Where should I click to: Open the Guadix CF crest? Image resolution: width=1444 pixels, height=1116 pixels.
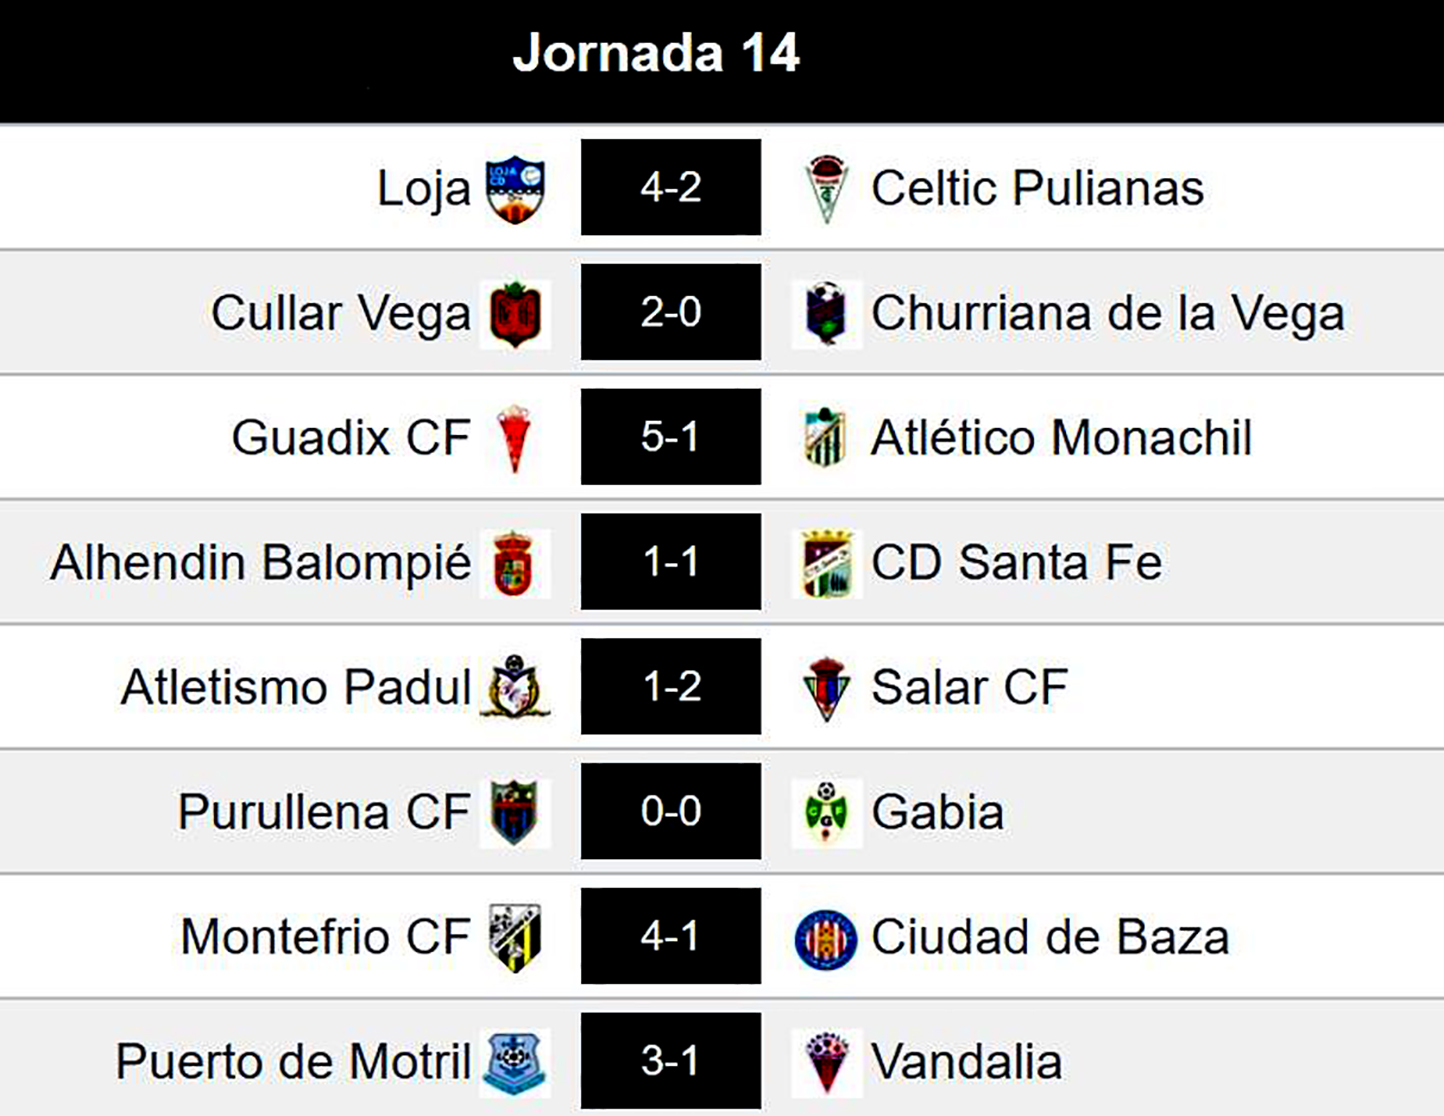(x=515, y=438)
